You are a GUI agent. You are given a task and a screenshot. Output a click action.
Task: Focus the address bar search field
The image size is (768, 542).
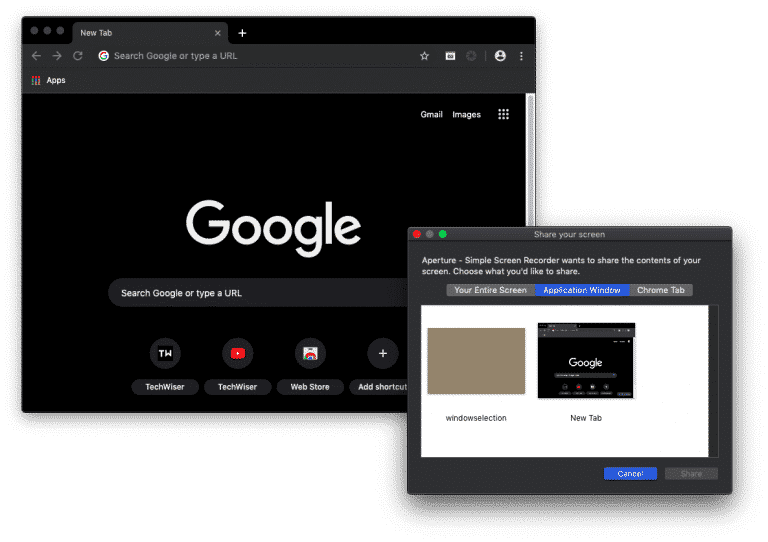click(x=255, y=56)
